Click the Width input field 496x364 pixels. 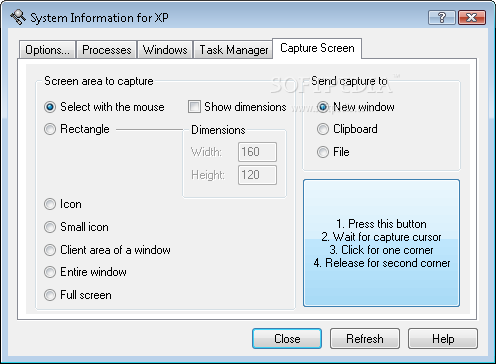pyautogui.click(x=257, y=152)
